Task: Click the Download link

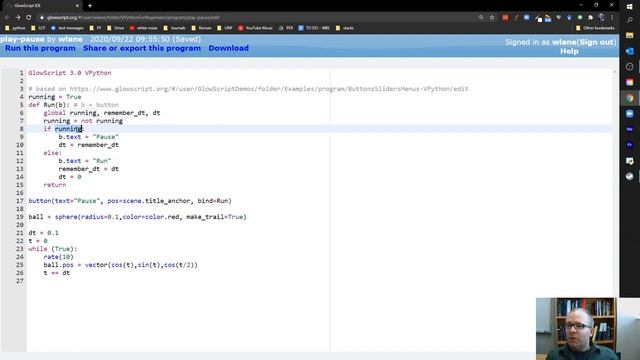Action: coord(229,48)
